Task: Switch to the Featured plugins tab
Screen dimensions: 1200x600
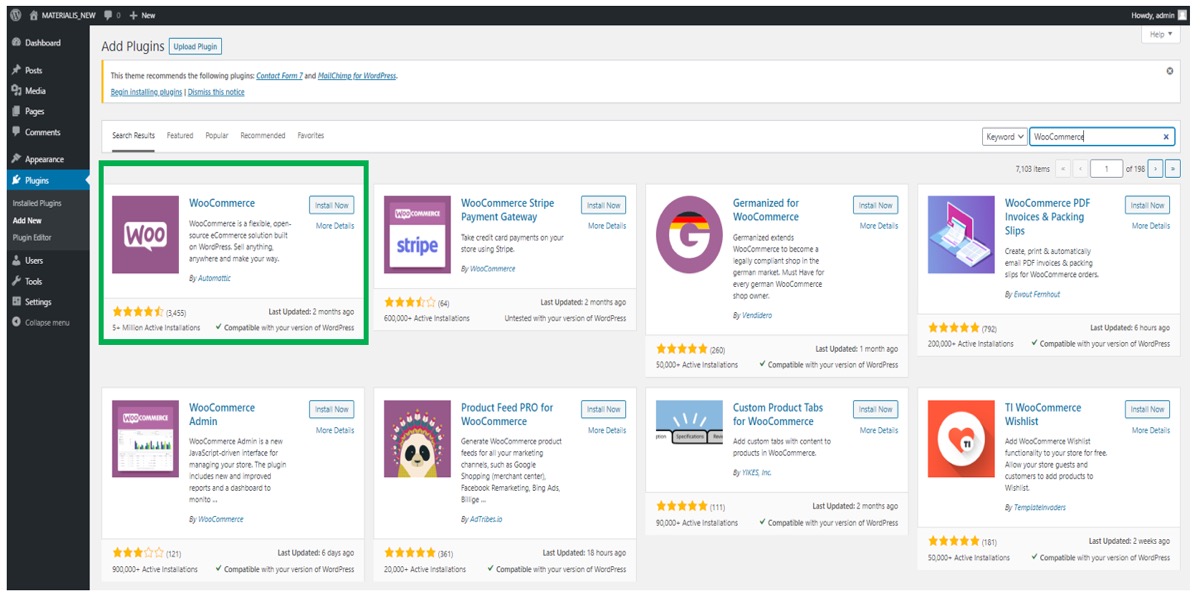Action: (180, 136)
